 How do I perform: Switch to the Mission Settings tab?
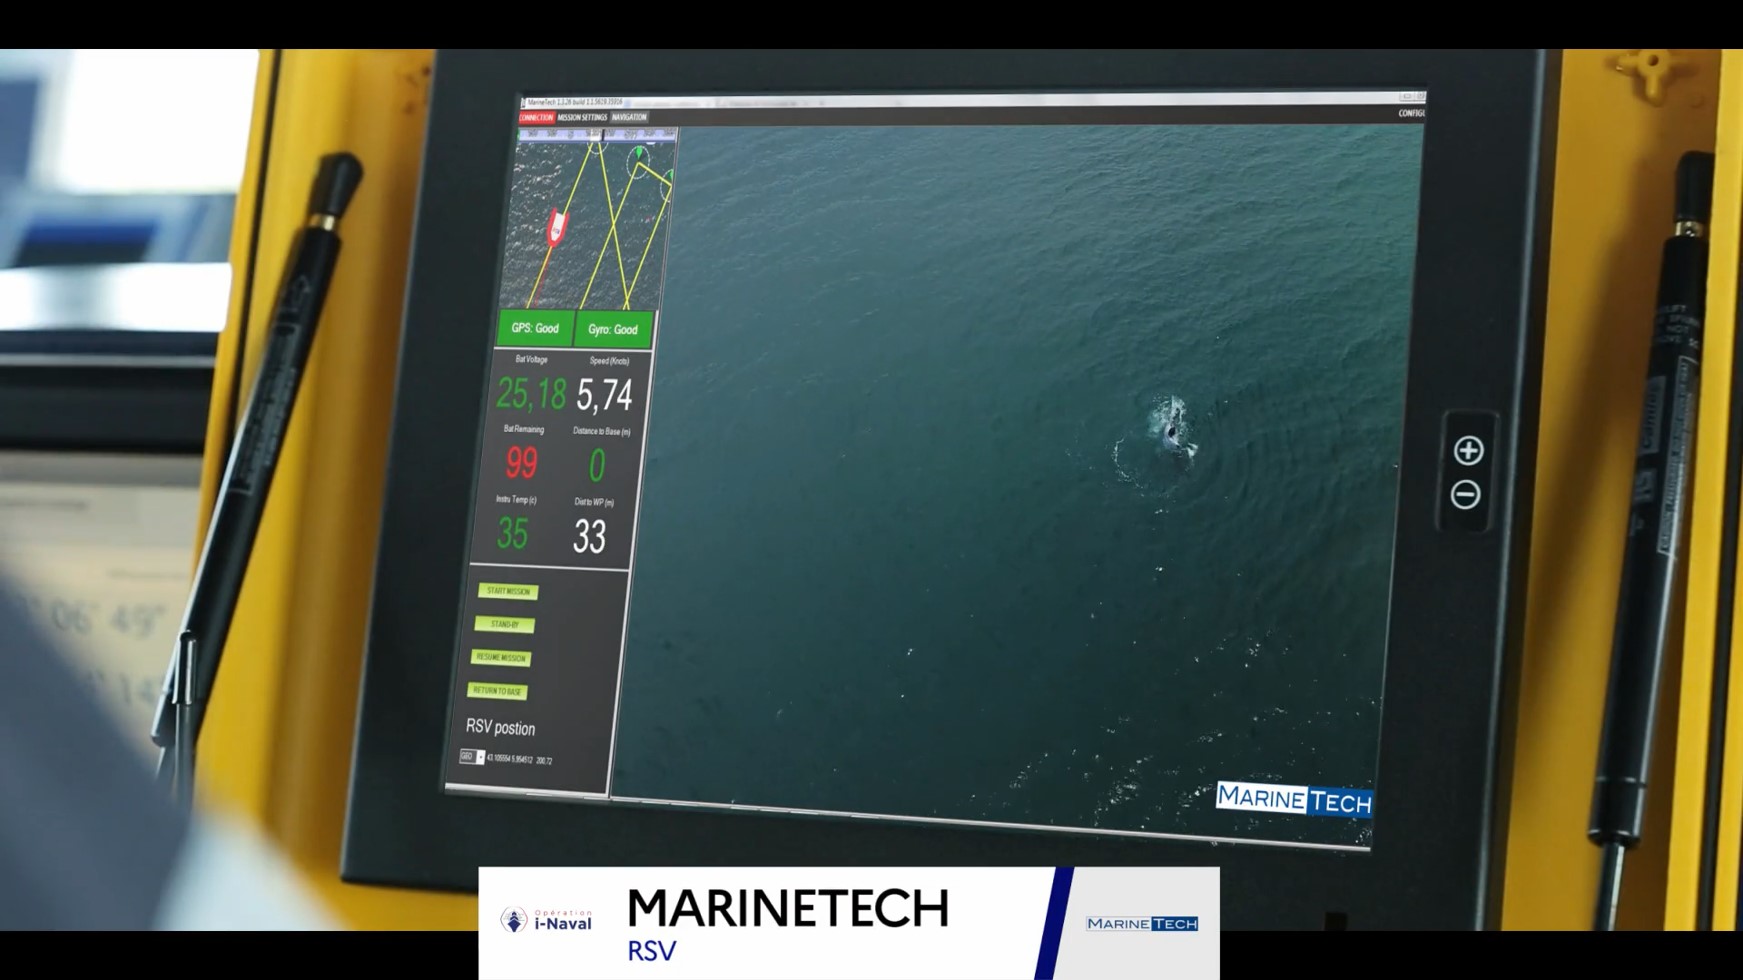(582, 117)
